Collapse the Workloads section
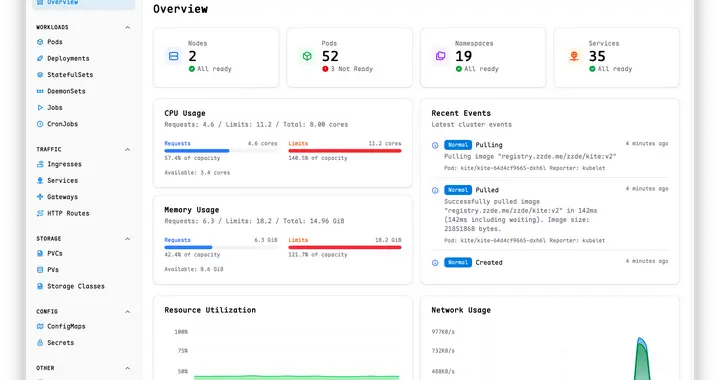Image resolution: width=720 pixels, height=380 pixels. click(x=127, y=28)
